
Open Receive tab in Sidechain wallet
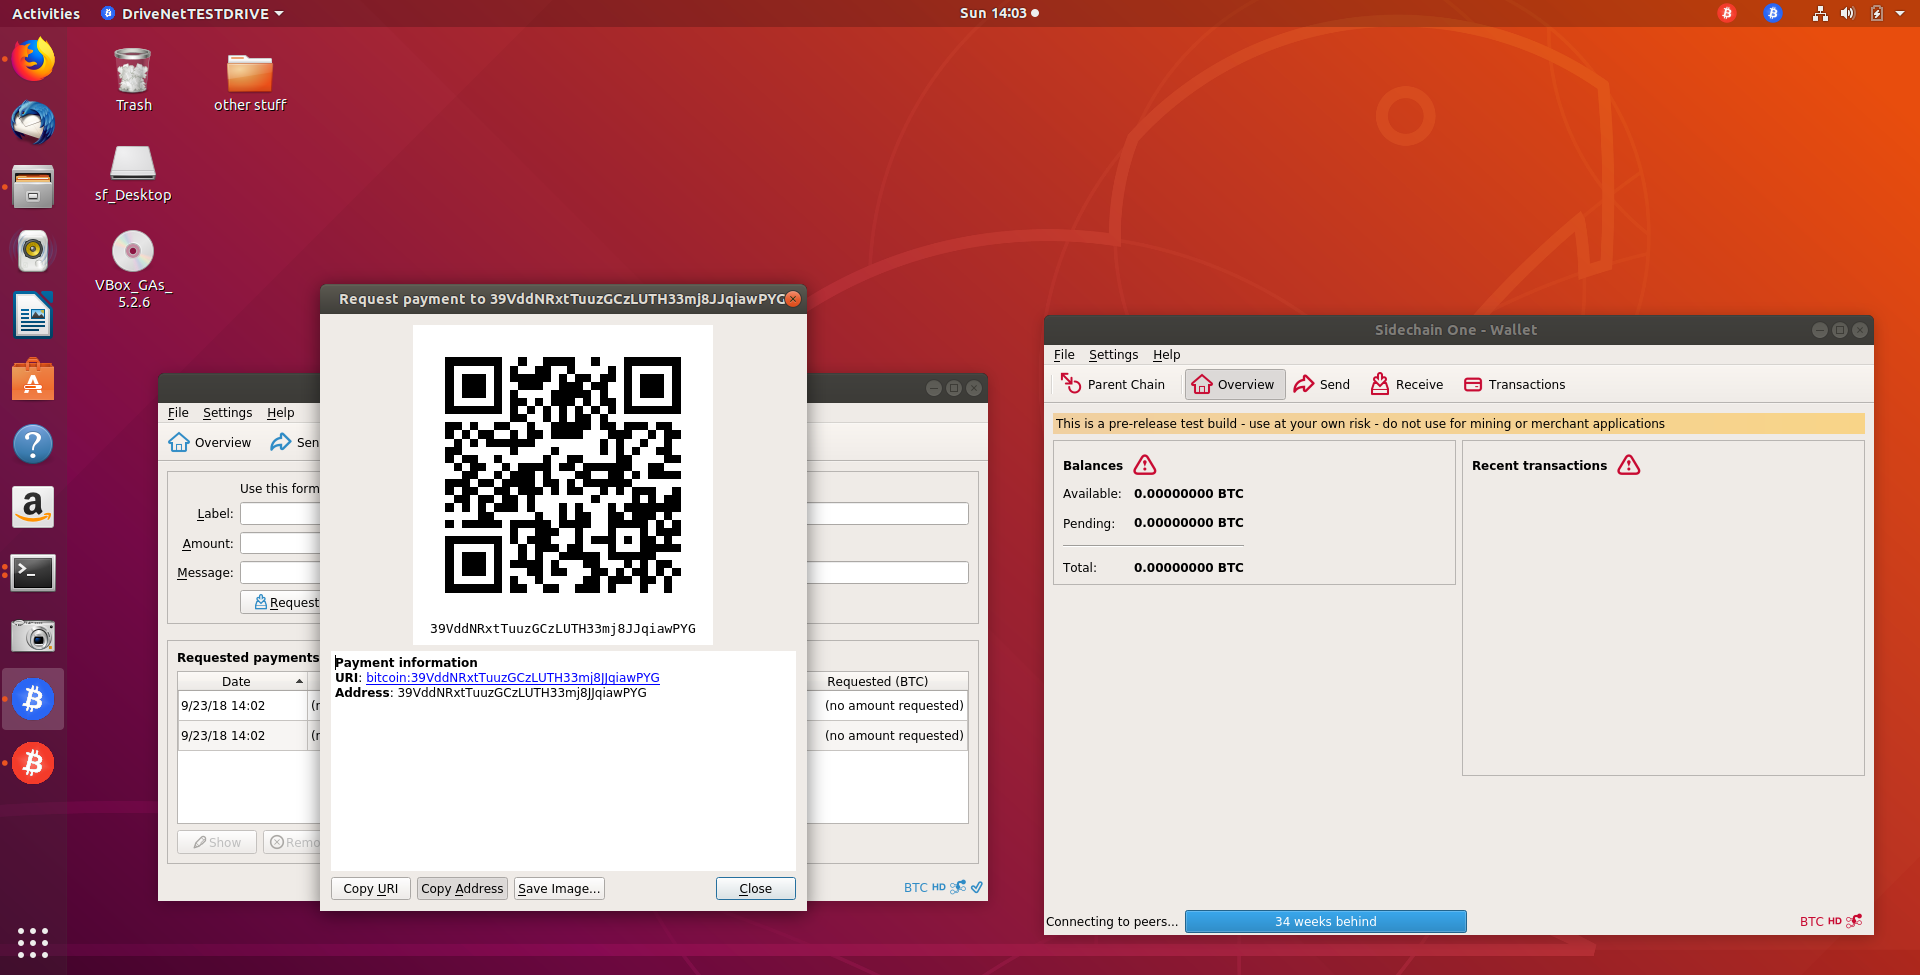point(1406,384)
